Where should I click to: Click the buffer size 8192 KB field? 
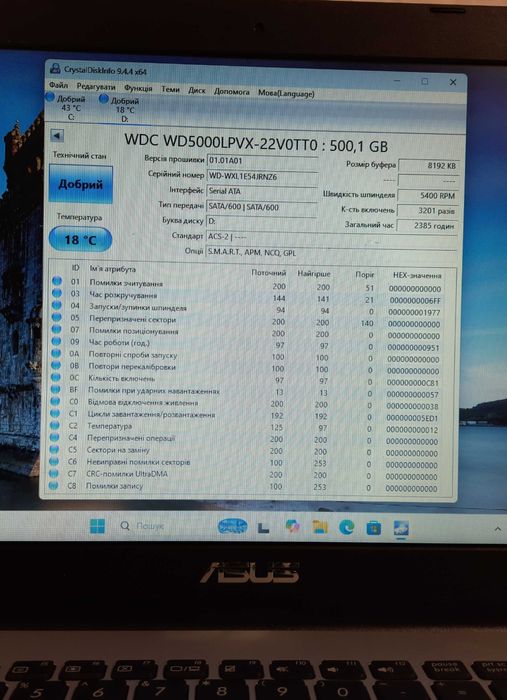(x=428, y=165)
